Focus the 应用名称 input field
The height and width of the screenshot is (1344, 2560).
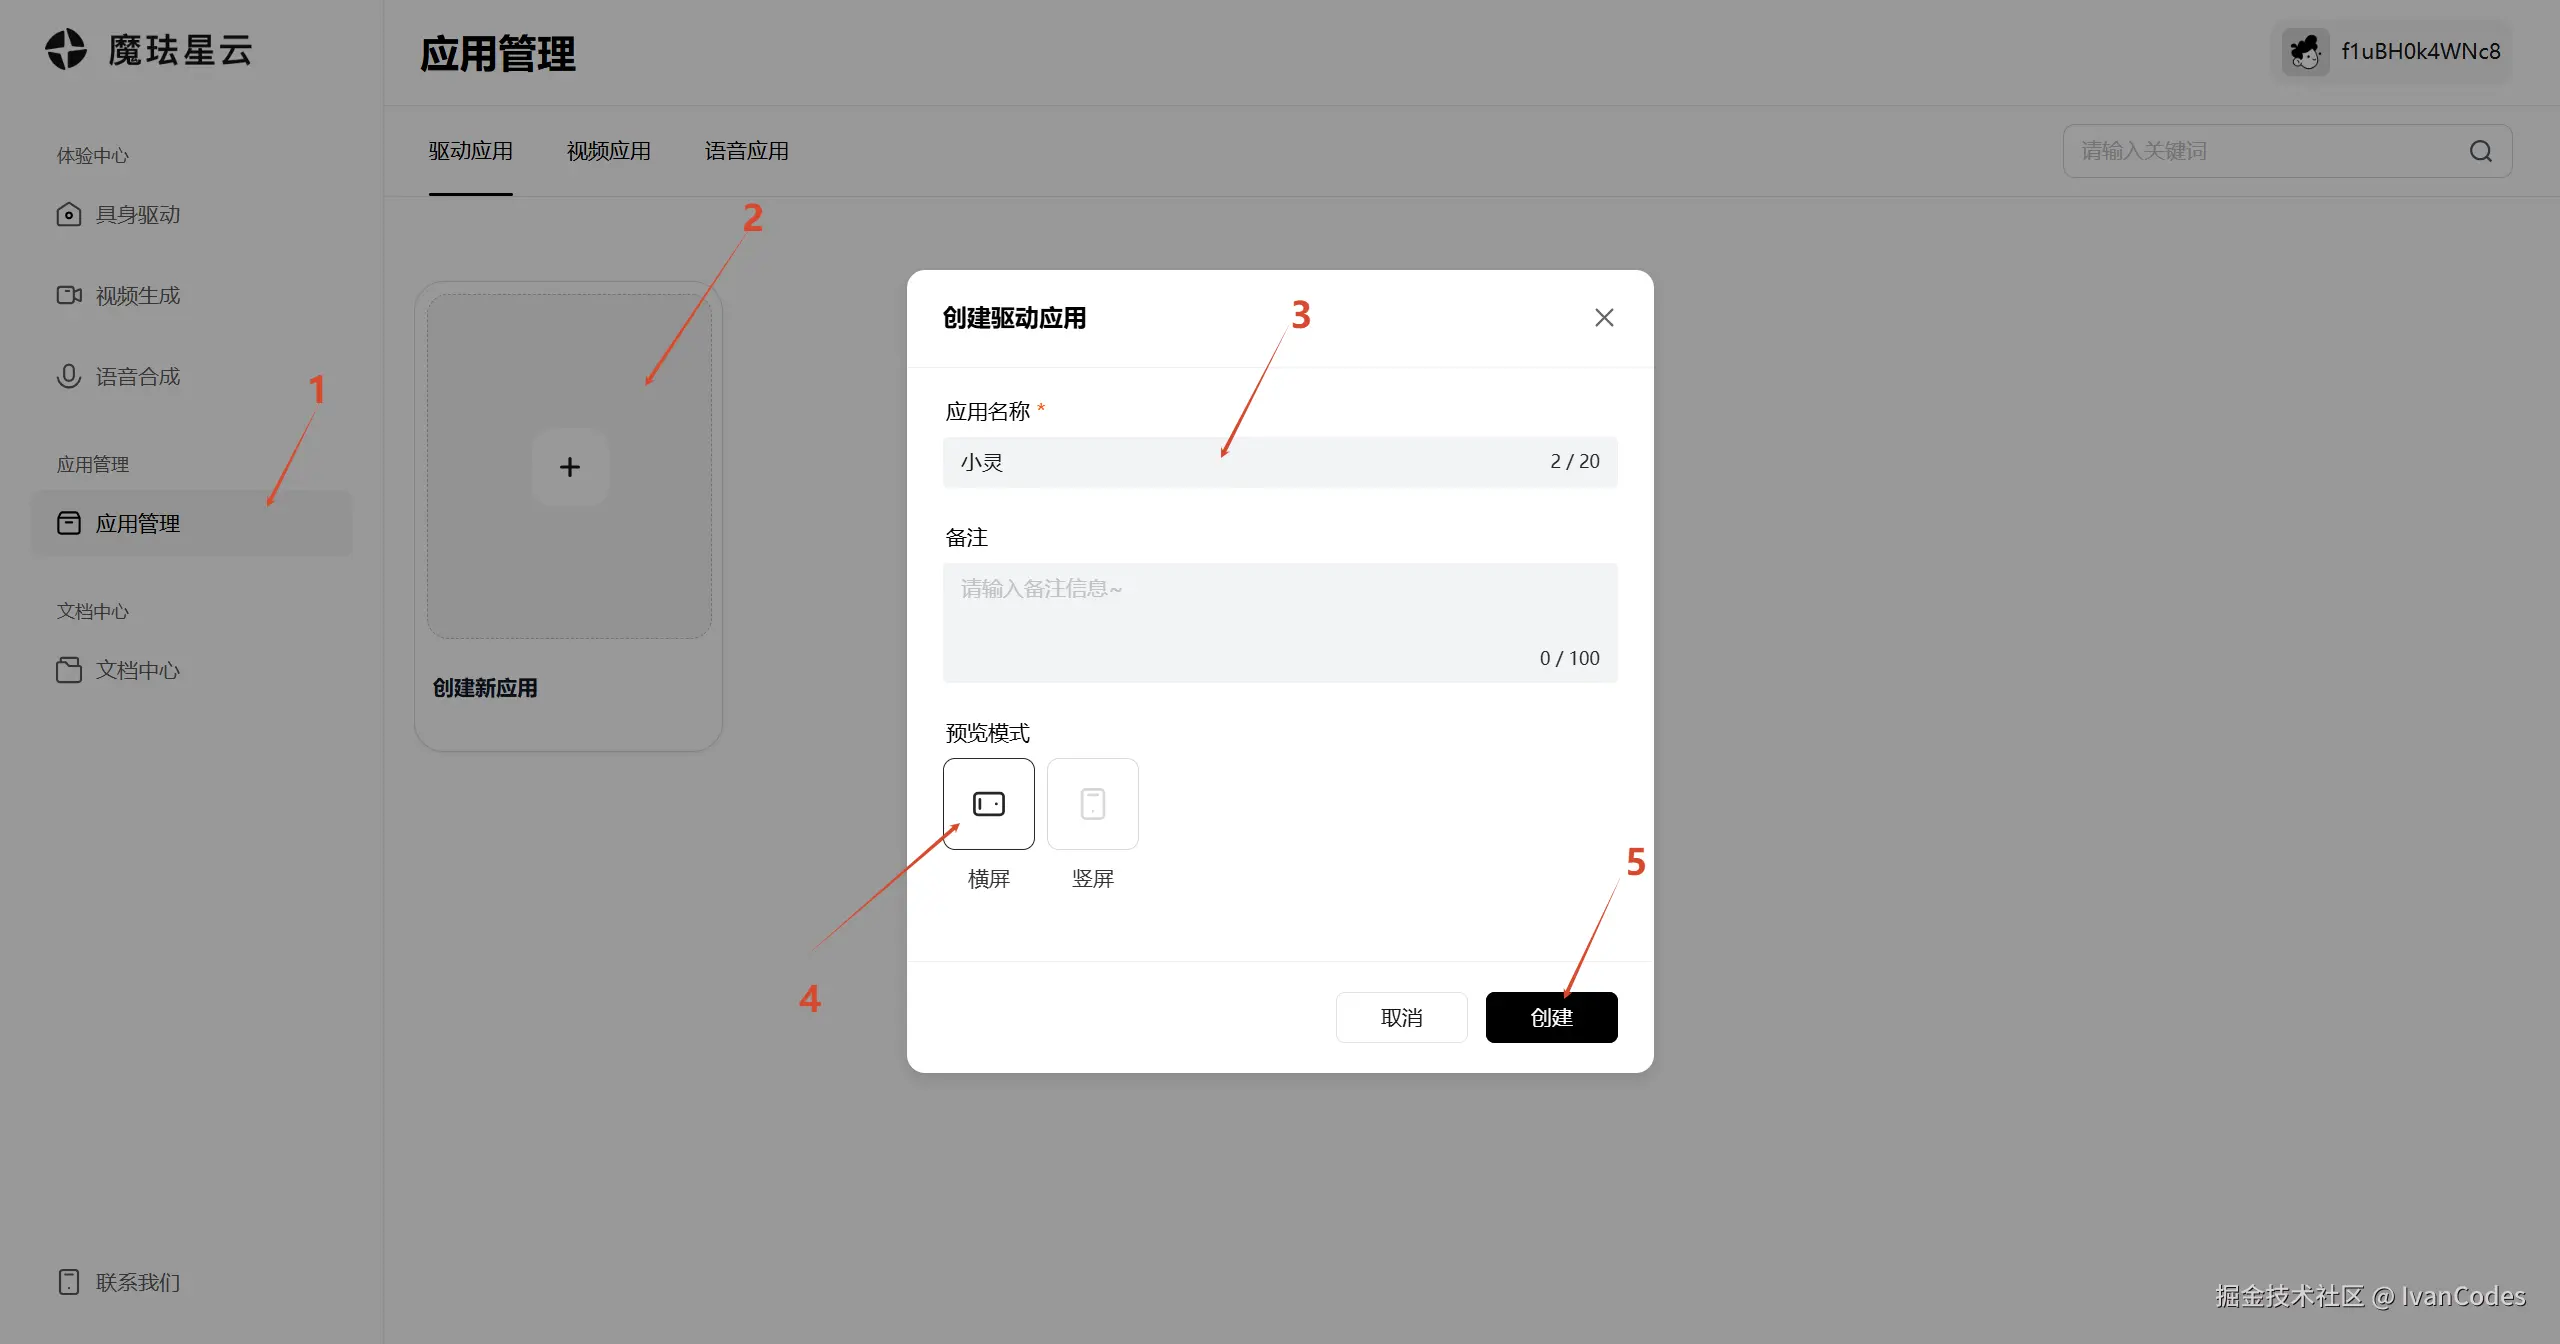[x=1280, y=462]
